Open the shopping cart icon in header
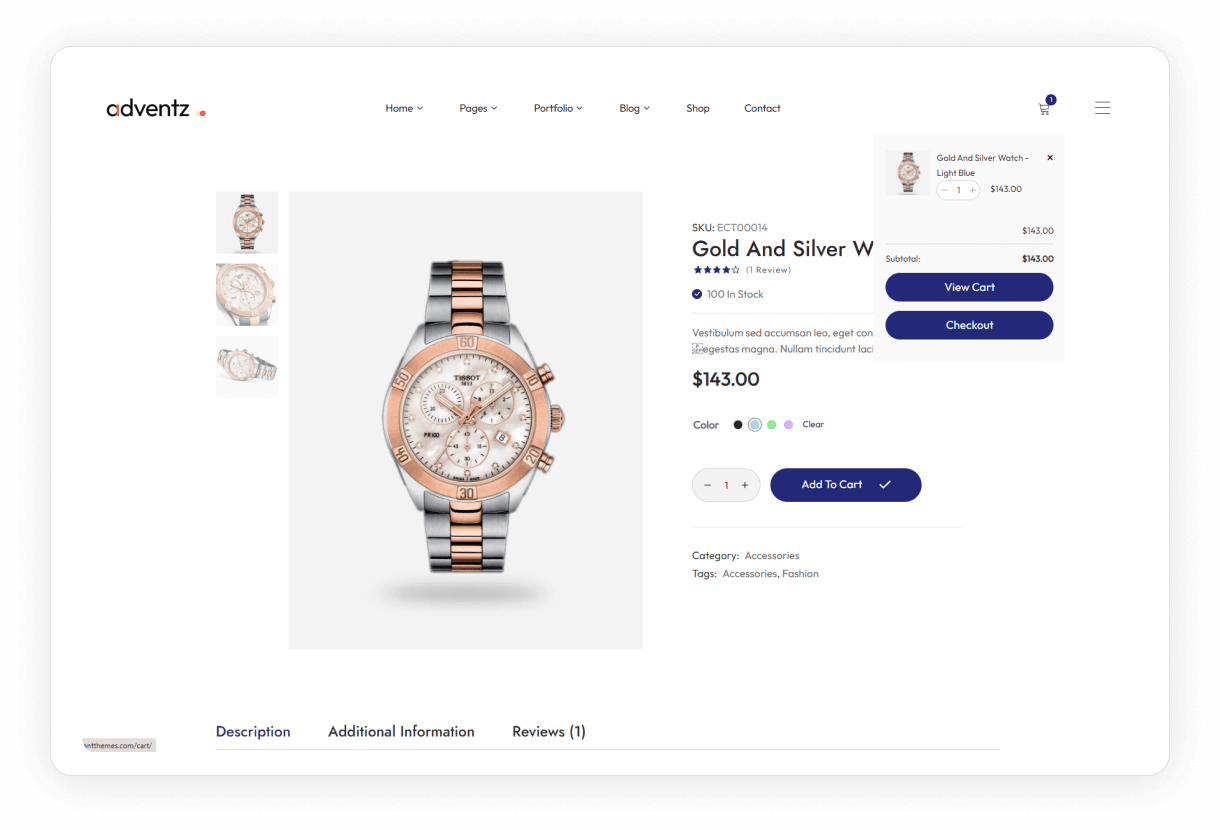The height and width of the screenshot is (830, 1220). (x=1045, y=107)
